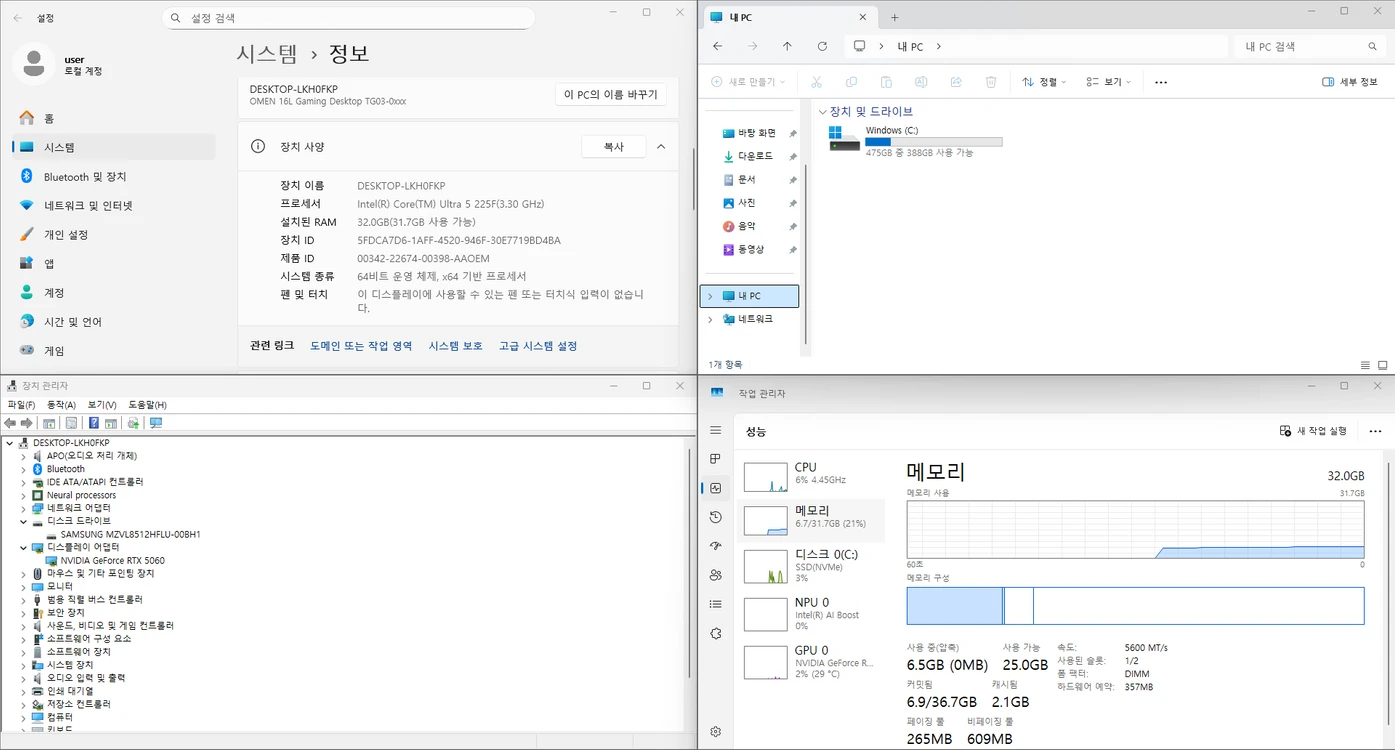Toggle the 세부 정보 details pane

point(1350,82)
